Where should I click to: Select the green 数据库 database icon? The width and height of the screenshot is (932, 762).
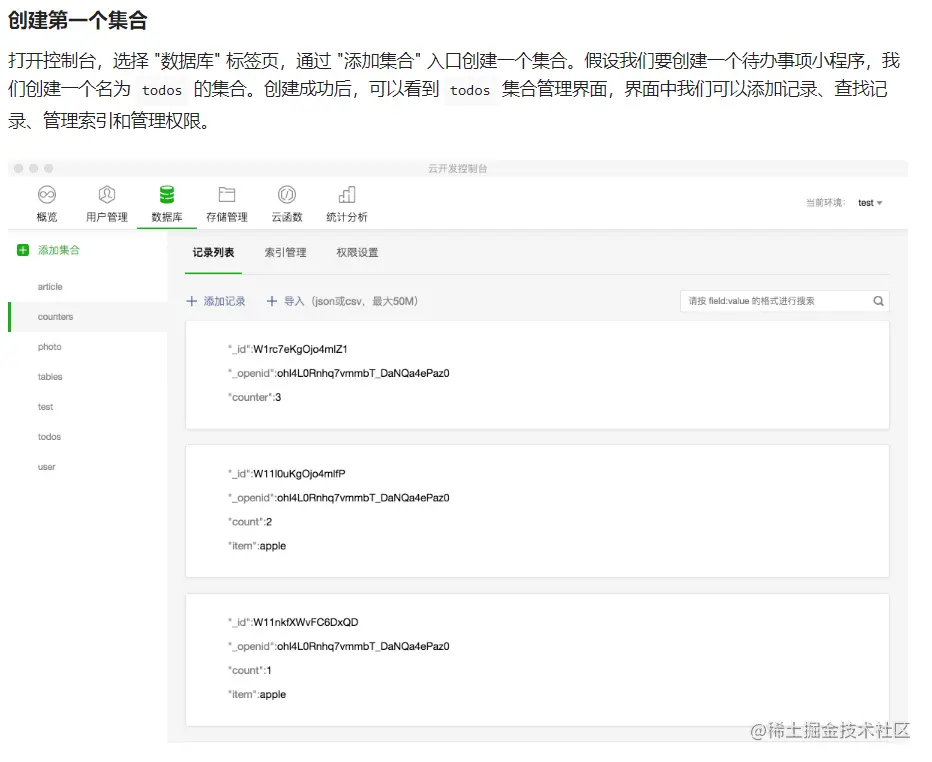[x=167, y=194]
